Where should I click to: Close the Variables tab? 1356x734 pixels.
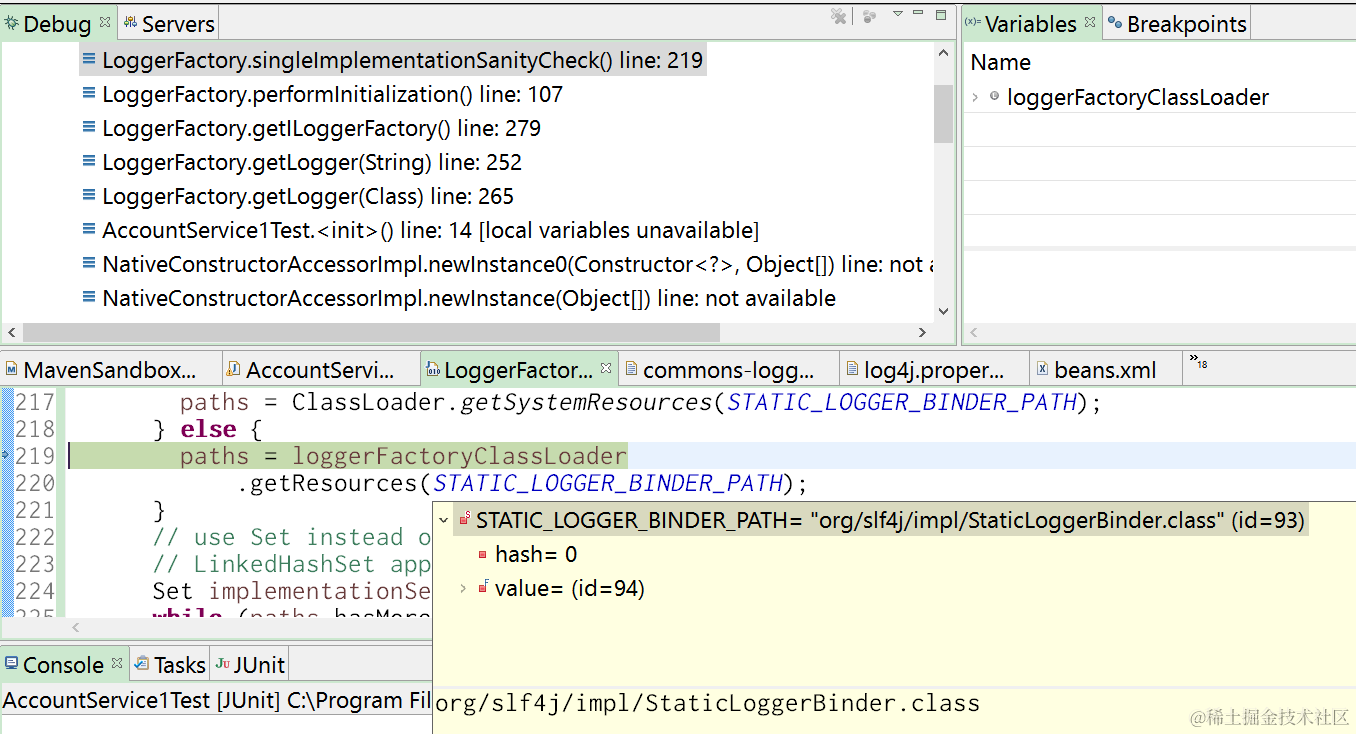(x=1089, y=21)
